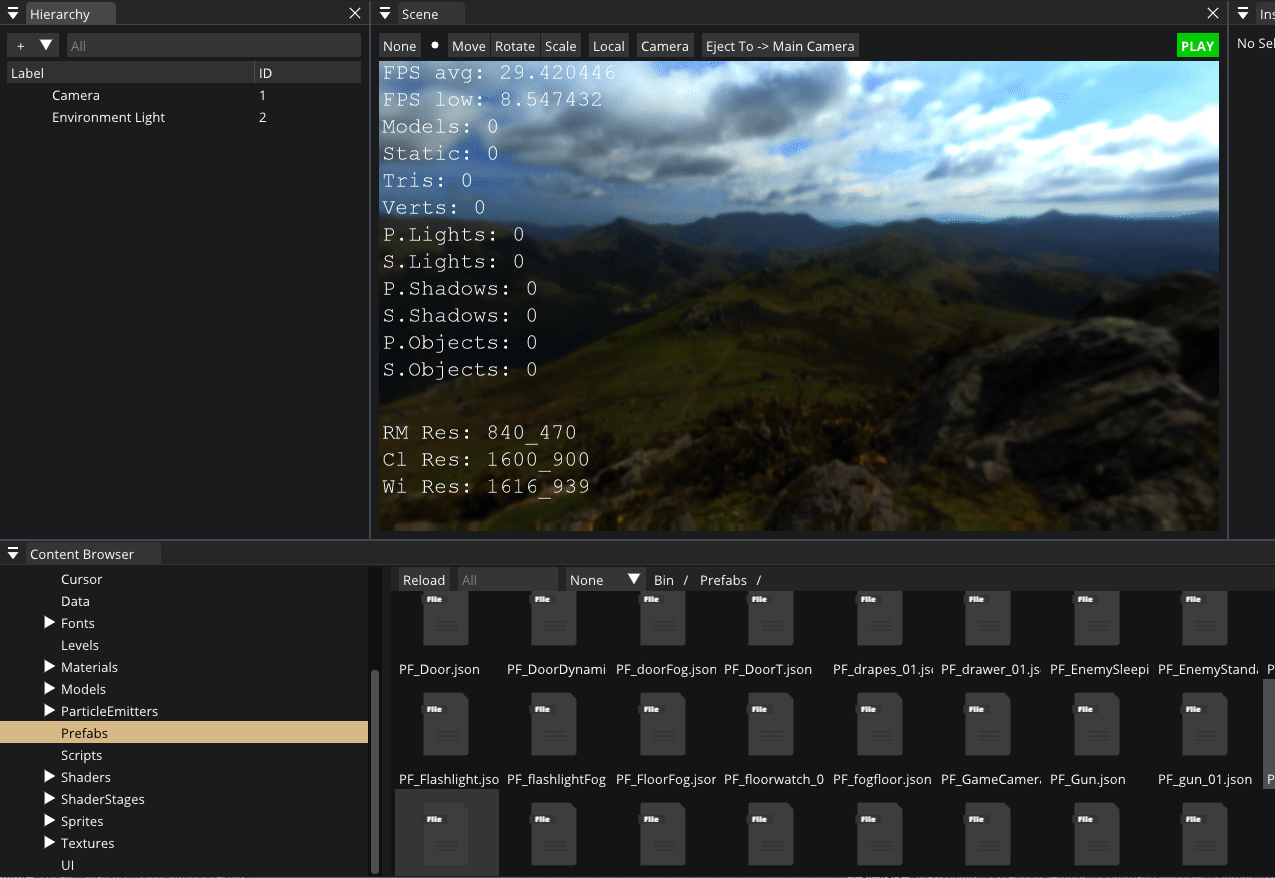Viewport: 1275px width, 878px height.
Task: Expand the Materials folder
Action: [x=50, y=667]
